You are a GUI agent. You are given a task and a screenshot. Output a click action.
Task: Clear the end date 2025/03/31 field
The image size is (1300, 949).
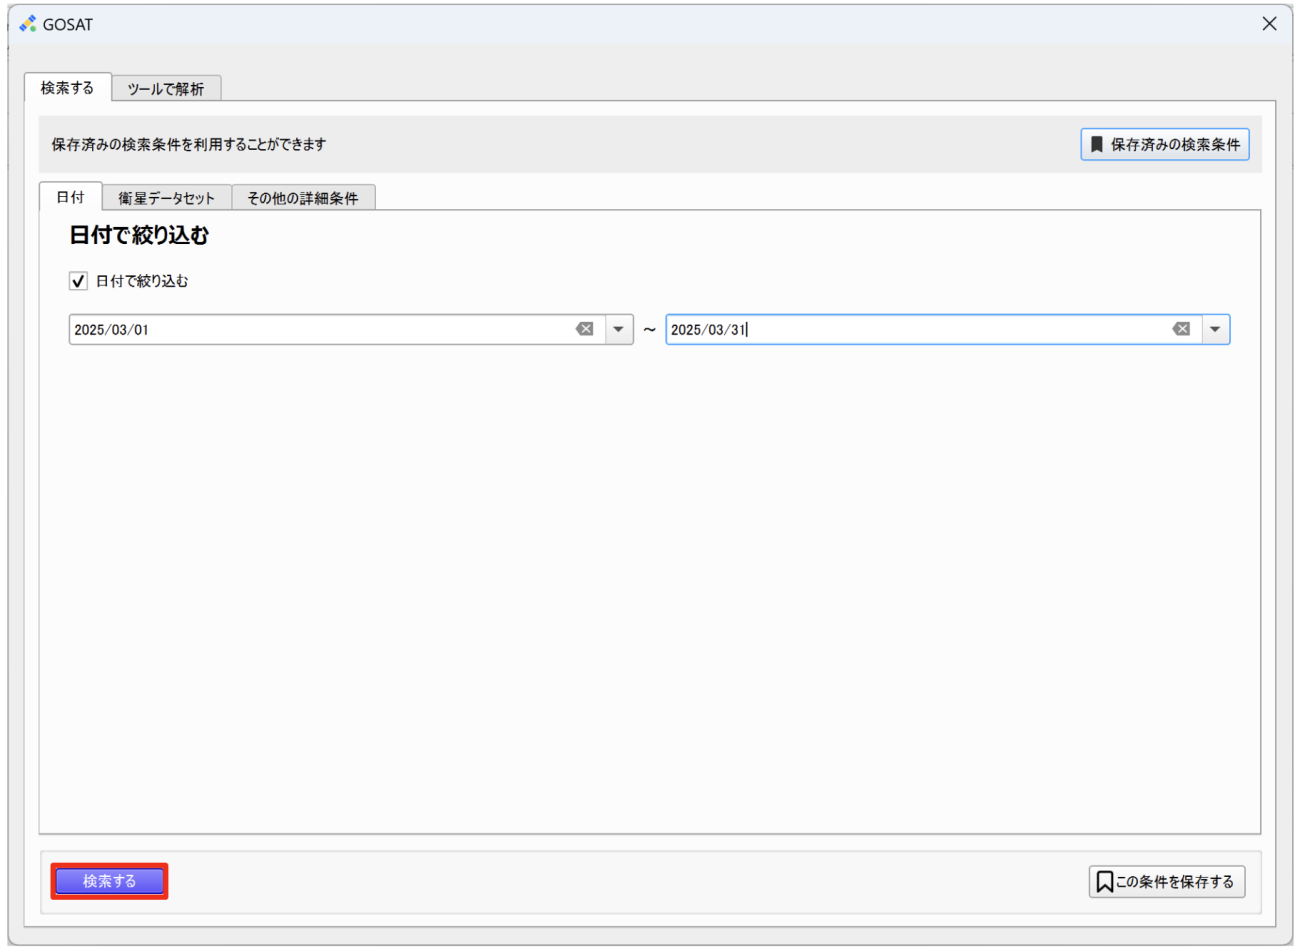pyautogui.click(x=1181, y=329)
